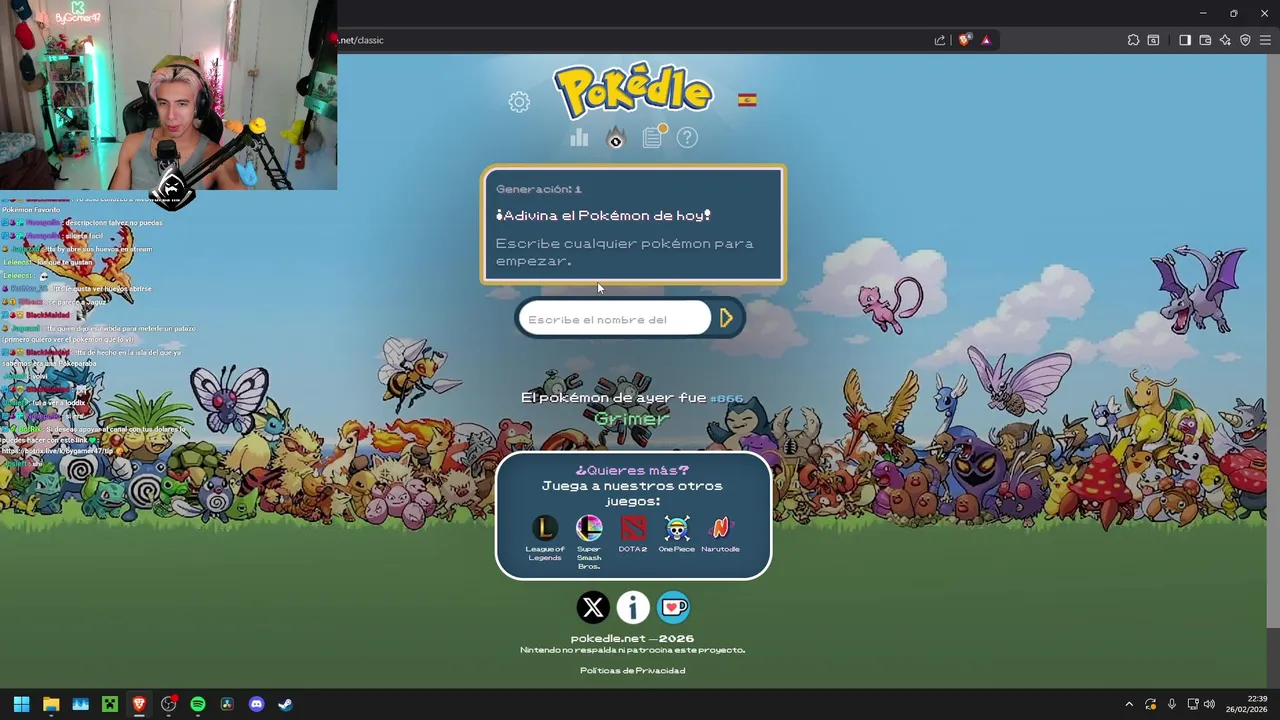Open Políticas de Privacidad link
The image size is (1280, 720).
[x=633, y=670]
